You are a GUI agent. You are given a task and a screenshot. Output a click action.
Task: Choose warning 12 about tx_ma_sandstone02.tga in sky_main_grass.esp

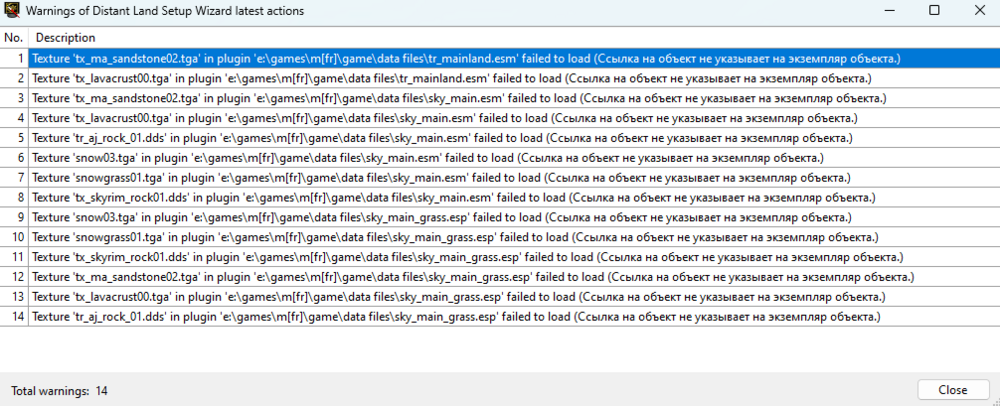coord(472,277)
